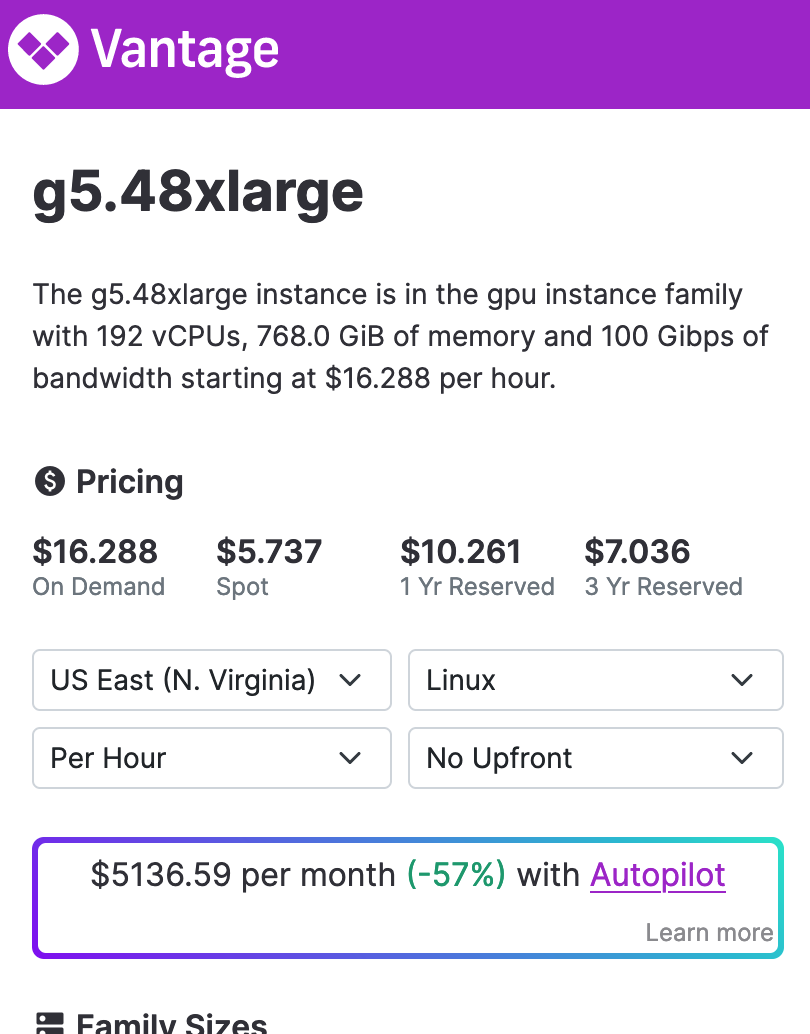Click the chevron on the Linux selector
The width and height of the screenshot is (810, 1034).
[x=742, y=680]
